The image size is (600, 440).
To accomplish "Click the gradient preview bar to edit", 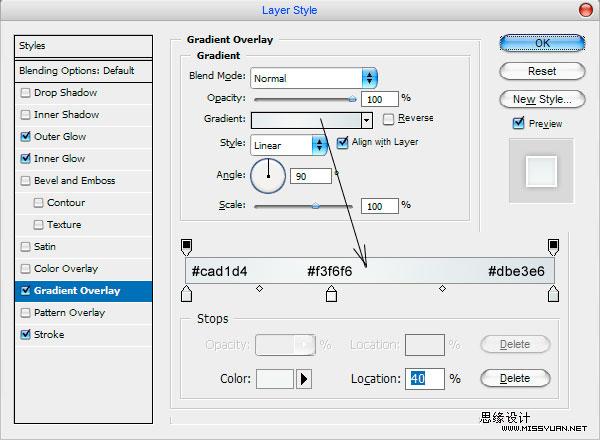I will coord(305,121).
